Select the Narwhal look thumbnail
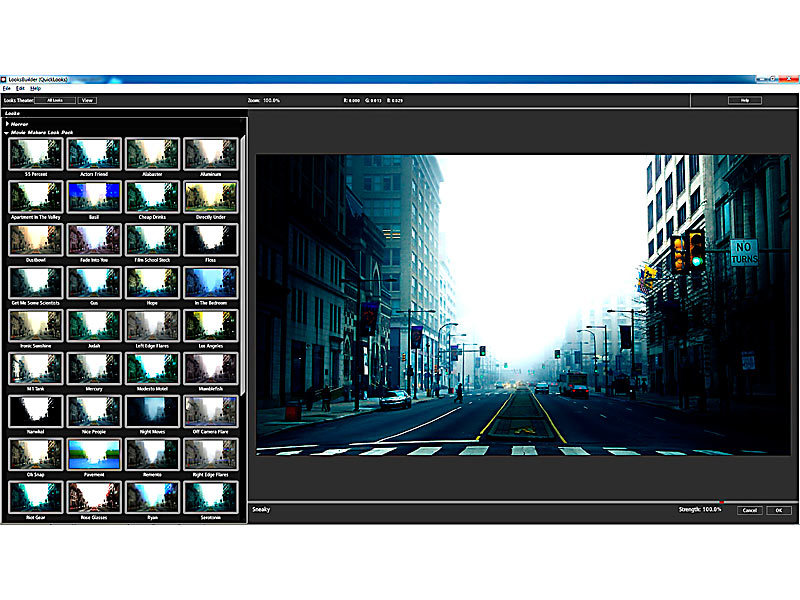Screen dimensions: 800x600 (36, 411)
